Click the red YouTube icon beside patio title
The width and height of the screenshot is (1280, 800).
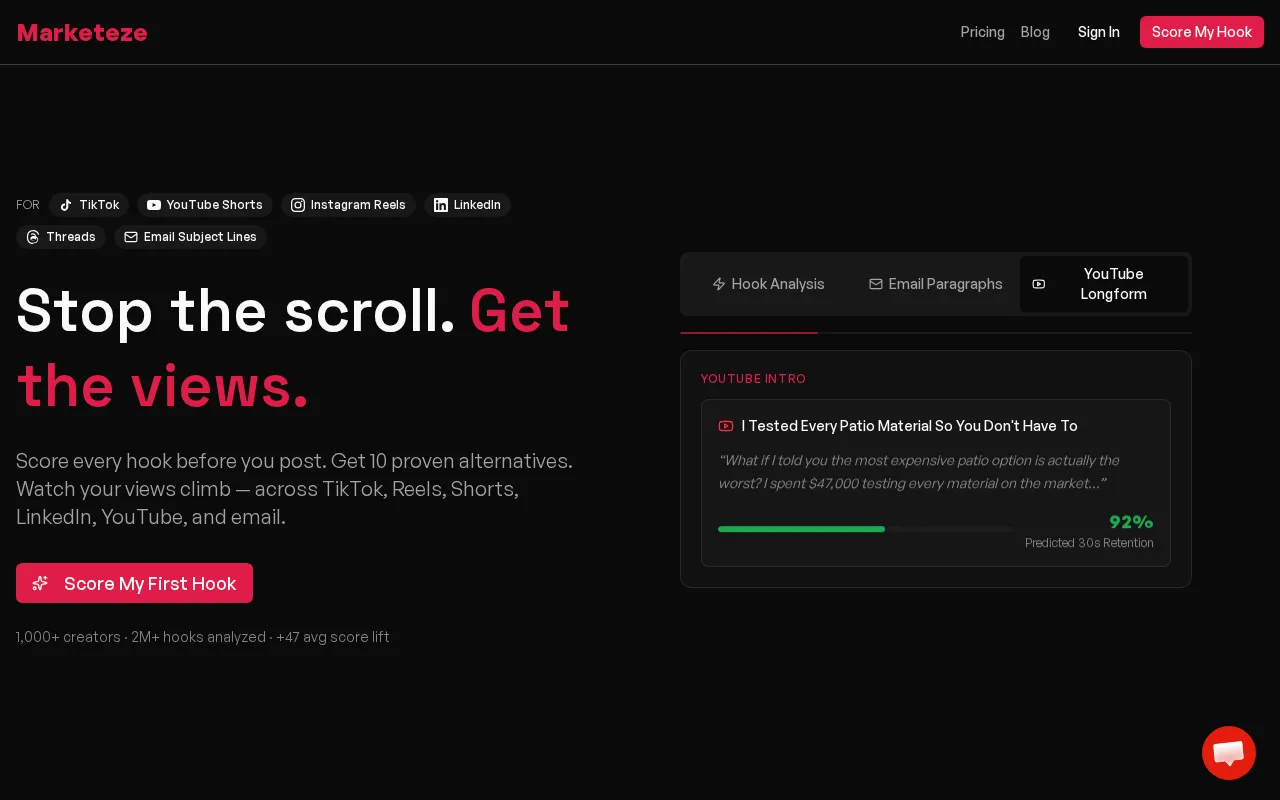pos(726,426)
